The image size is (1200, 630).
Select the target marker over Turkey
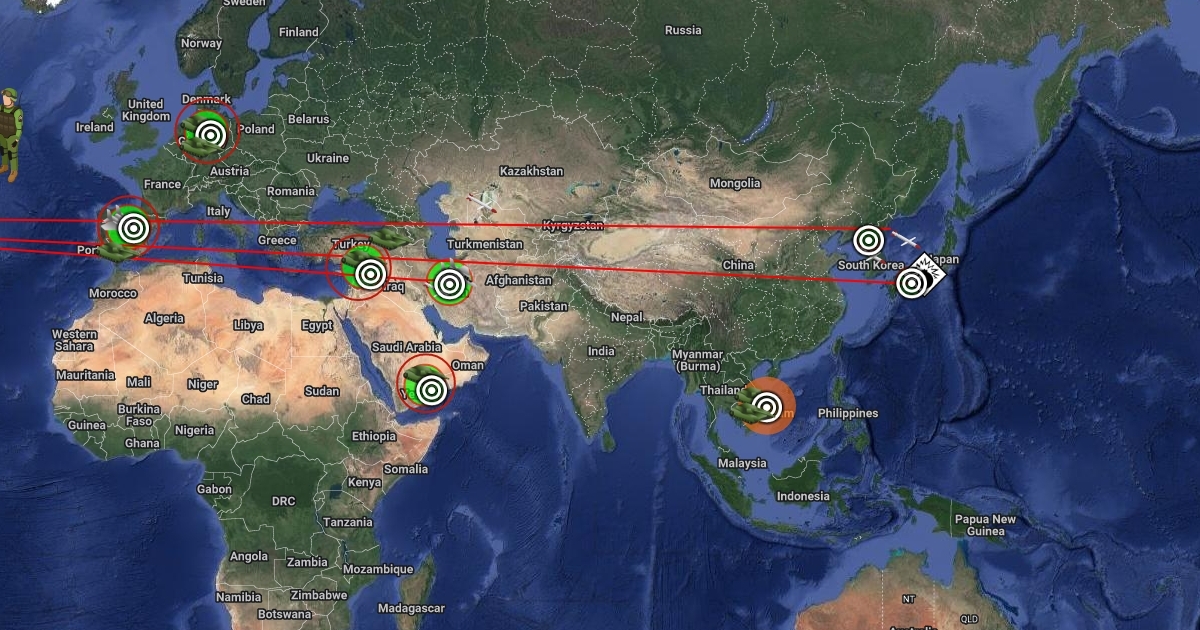(371, 273)
